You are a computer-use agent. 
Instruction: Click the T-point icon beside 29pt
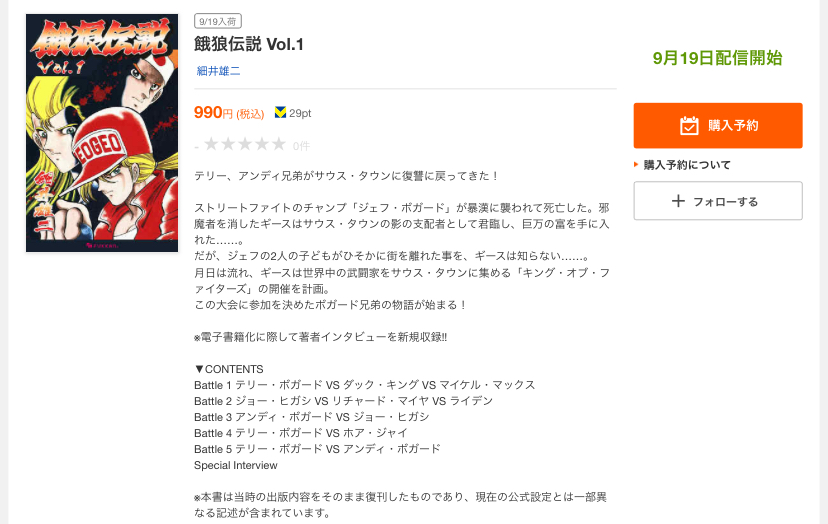coord(280,113)
